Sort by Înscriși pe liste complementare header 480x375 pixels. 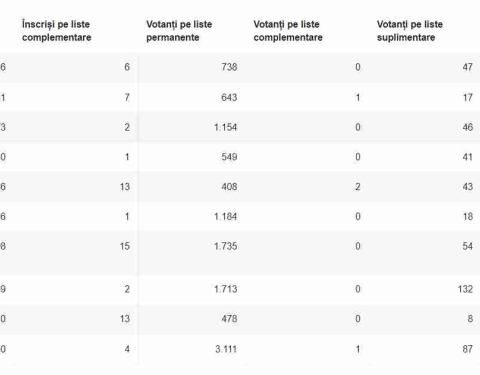pos(57,31)
